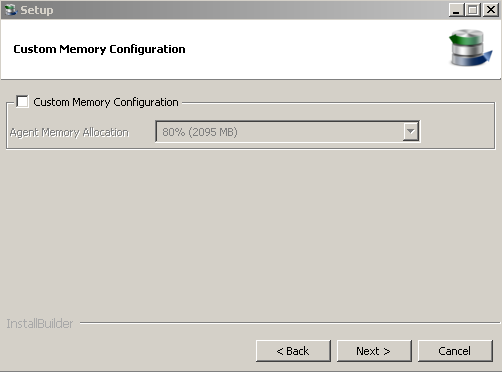Maximize the Setup window

[x=473, y=10]
